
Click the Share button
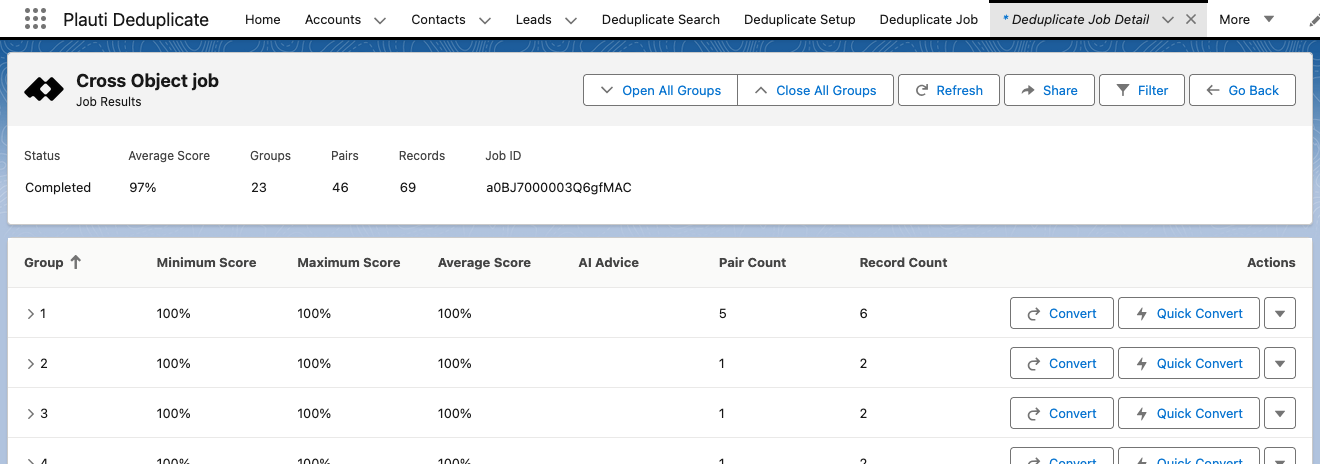tap(1049, 90)
